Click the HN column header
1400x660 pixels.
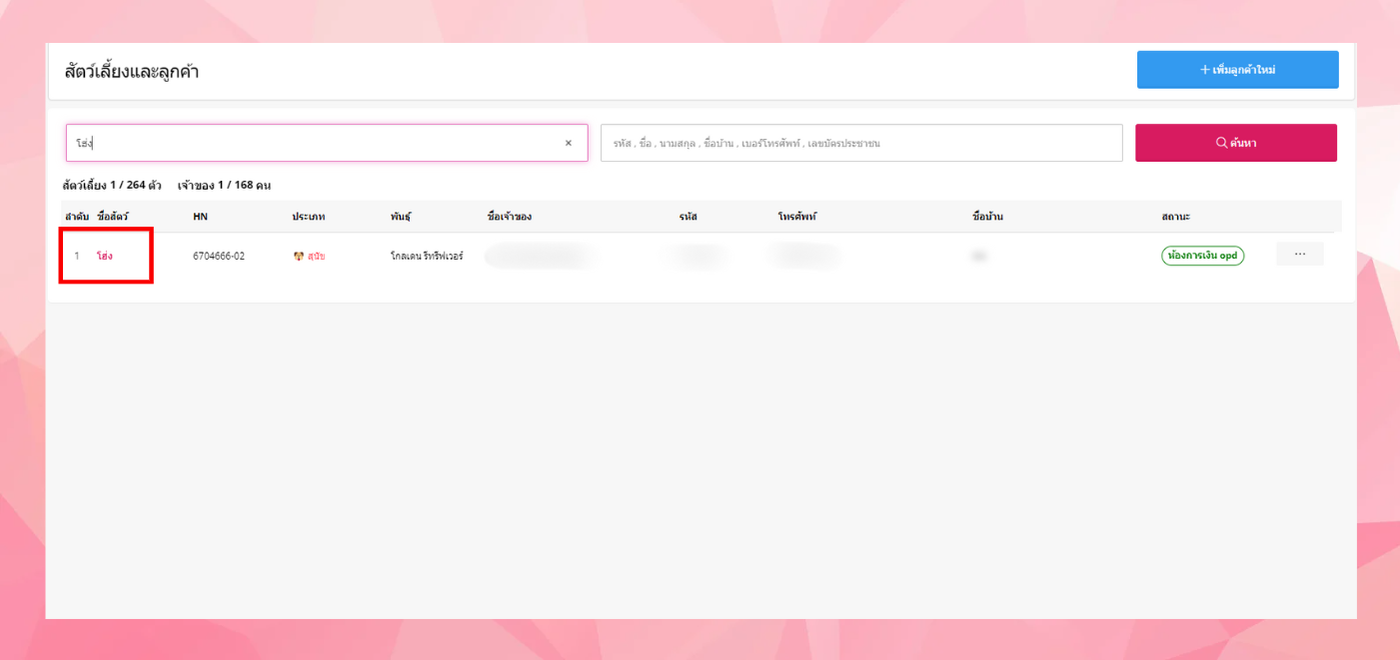click(200, 217)
